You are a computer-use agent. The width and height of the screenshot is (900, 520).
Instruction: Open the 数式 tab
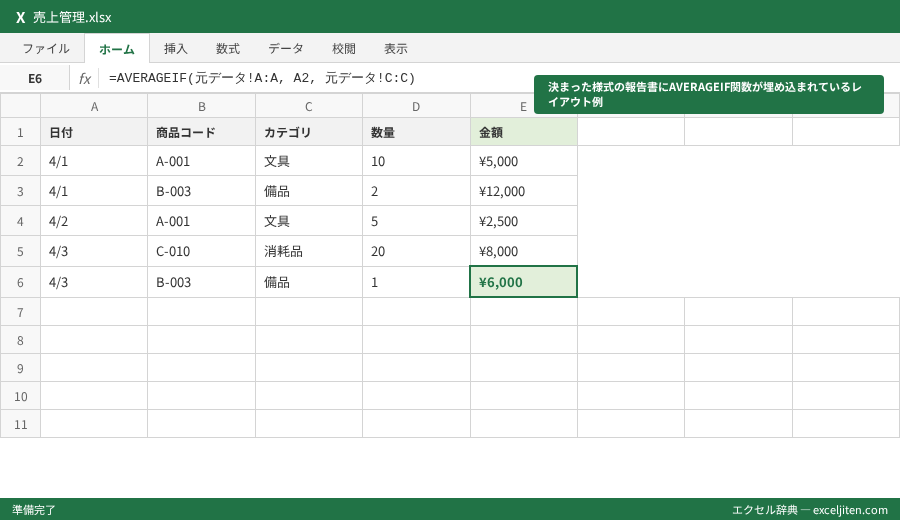(228, 49)
